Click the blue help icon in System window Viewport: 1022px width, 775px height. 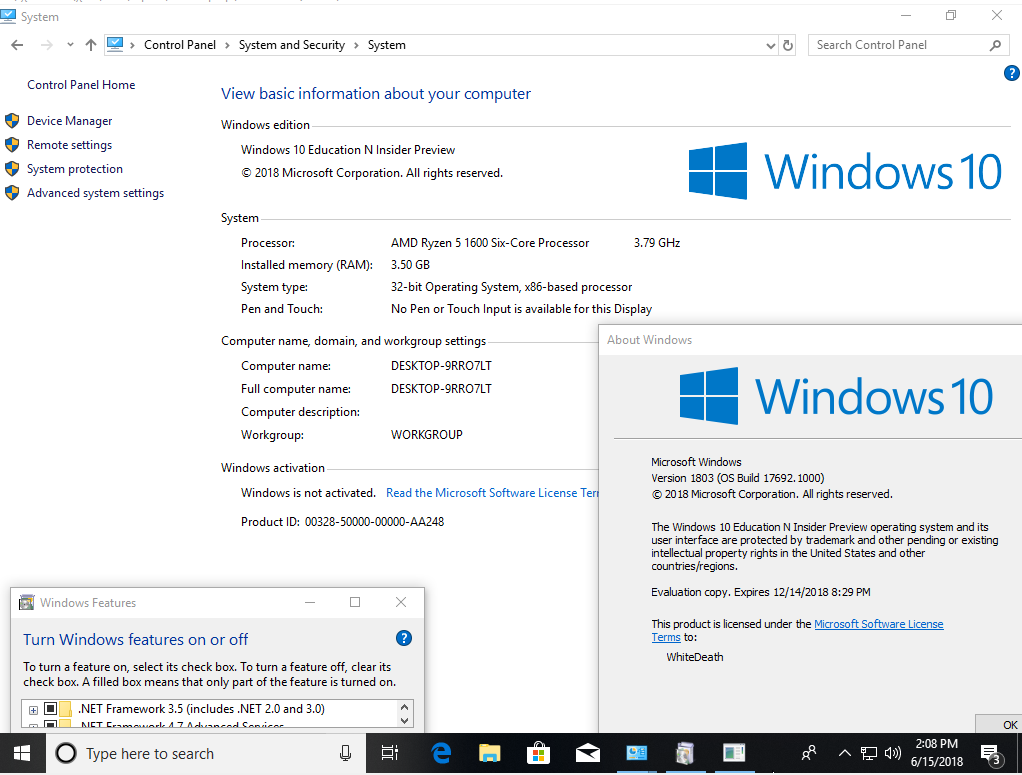[1010, 74]
